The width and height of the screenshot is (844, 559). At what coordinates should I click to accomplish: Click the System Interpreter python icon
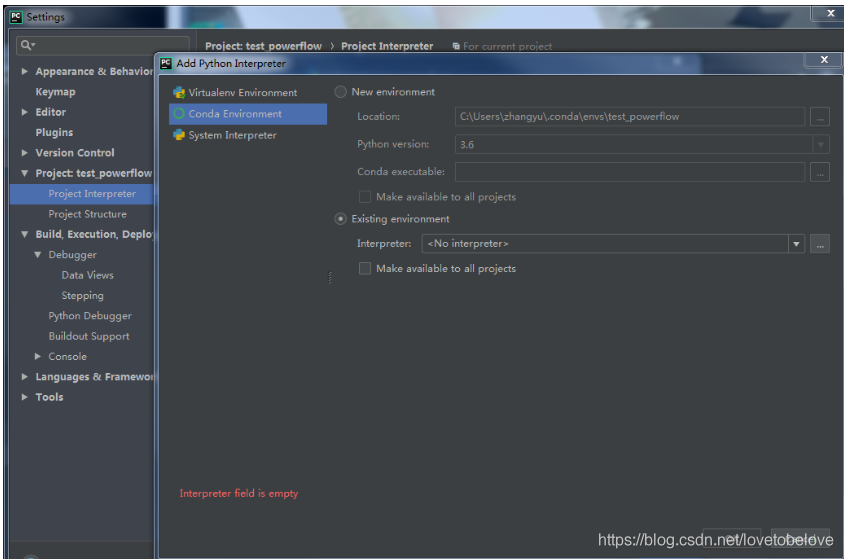(179, 135)
